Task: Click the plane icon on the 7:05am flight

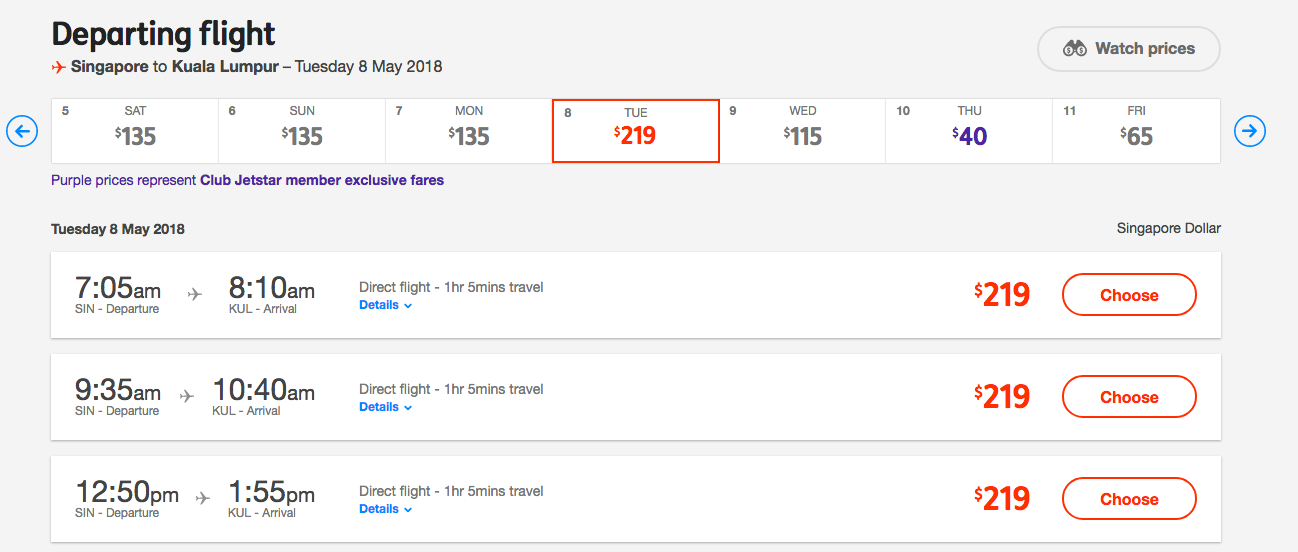Action: [x=195, y=294]
